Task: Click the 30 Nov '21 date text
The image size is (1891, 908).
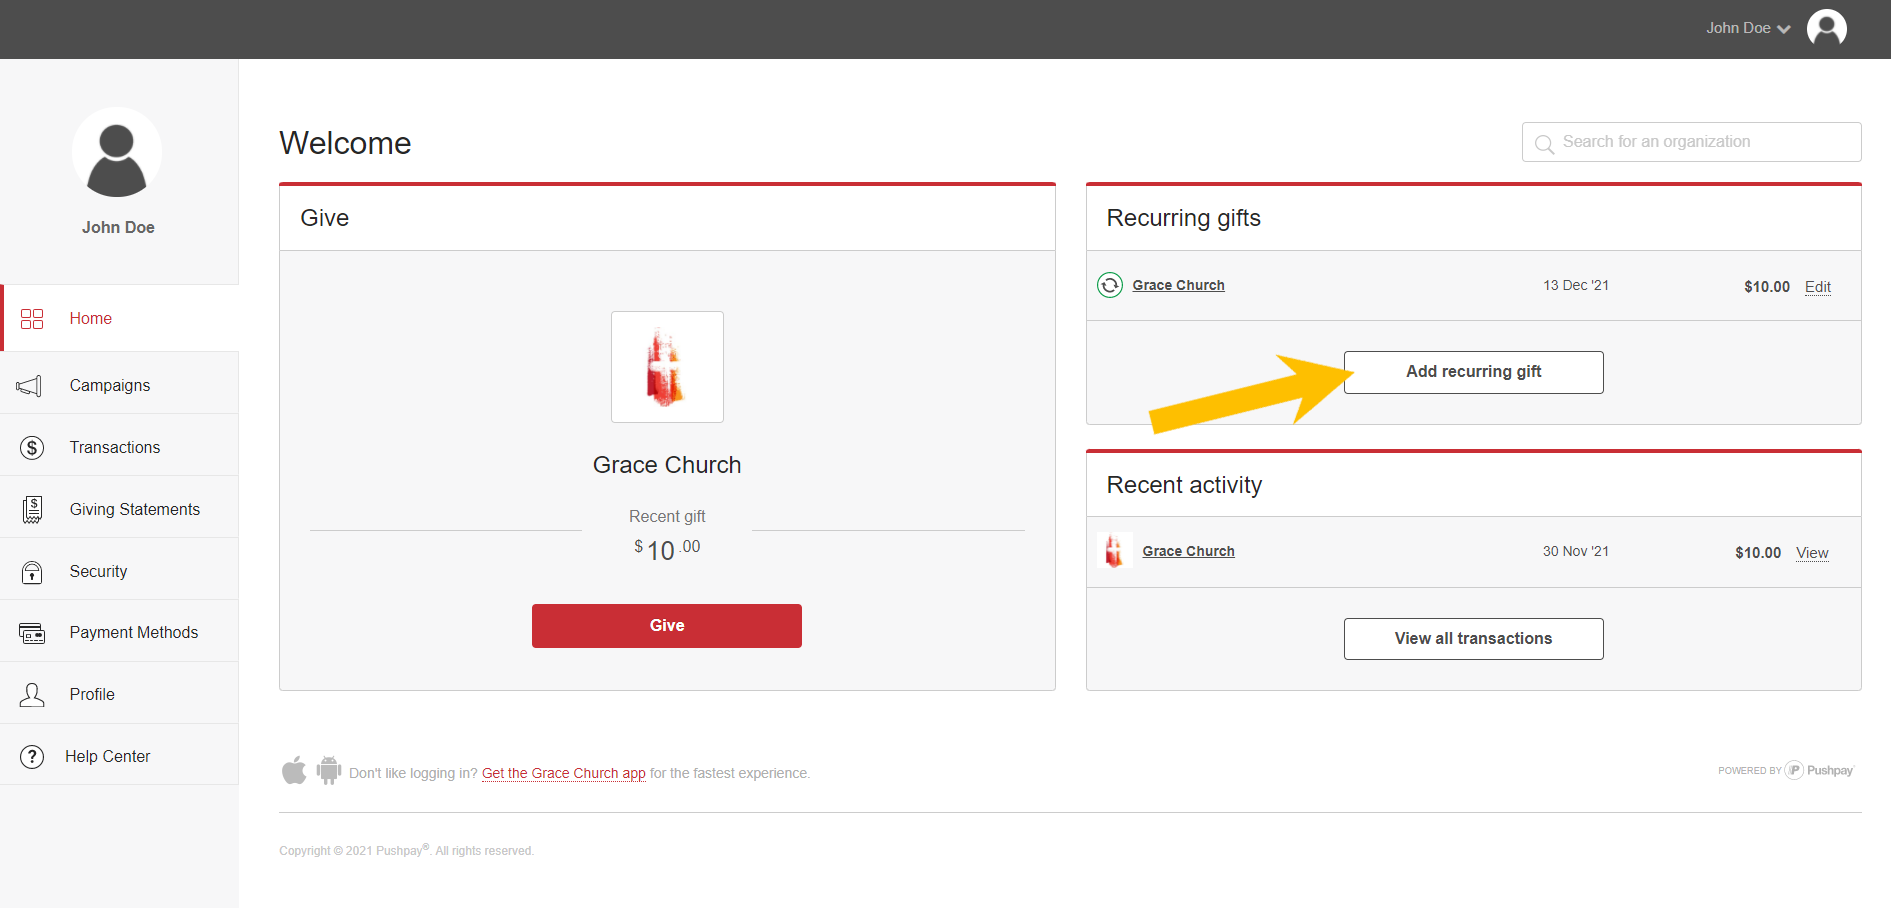Action: (x=1576, y=551)
